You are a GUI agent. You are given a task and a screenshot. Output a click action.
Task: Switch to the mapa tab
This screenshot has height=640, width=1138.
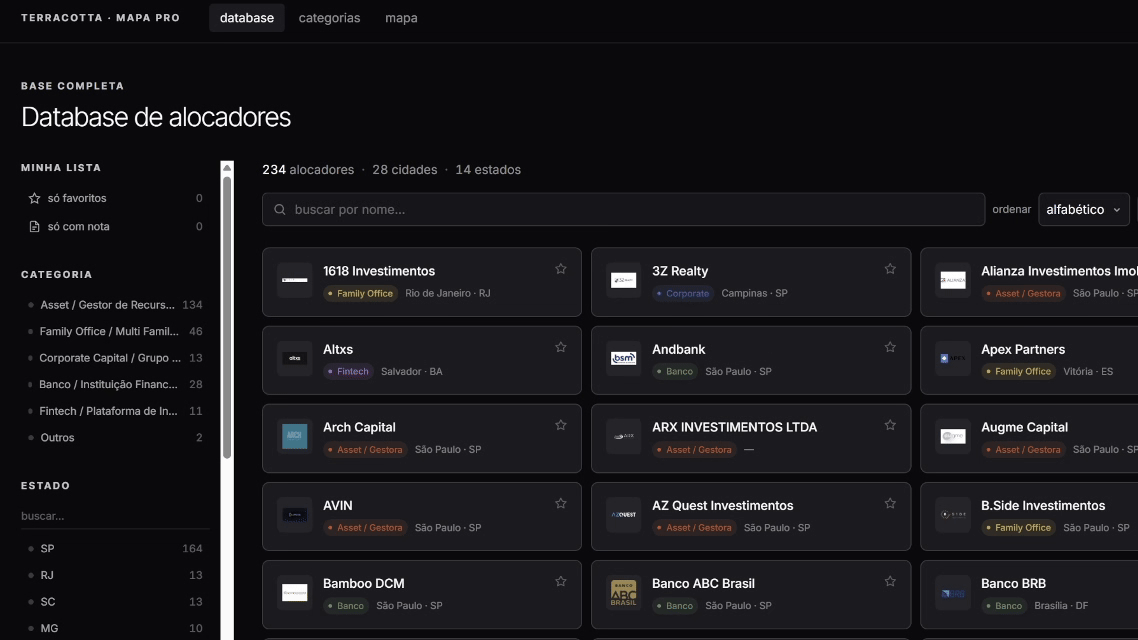coord(401,17)
